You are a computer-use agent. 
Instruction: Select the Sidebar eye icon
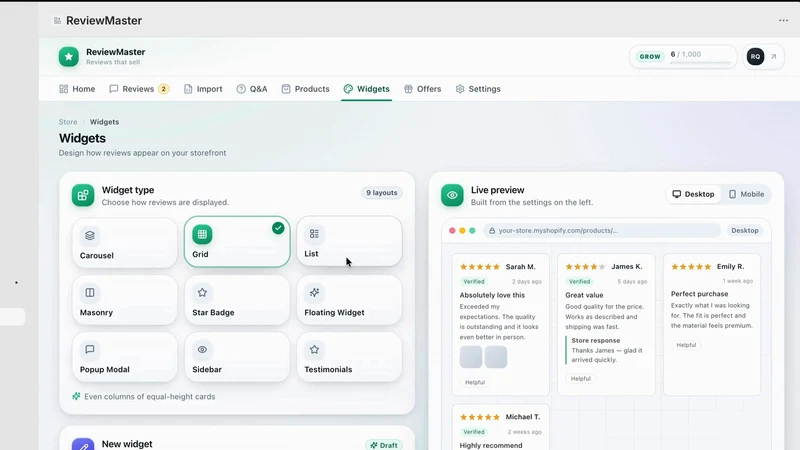click(x=202, y=349)
